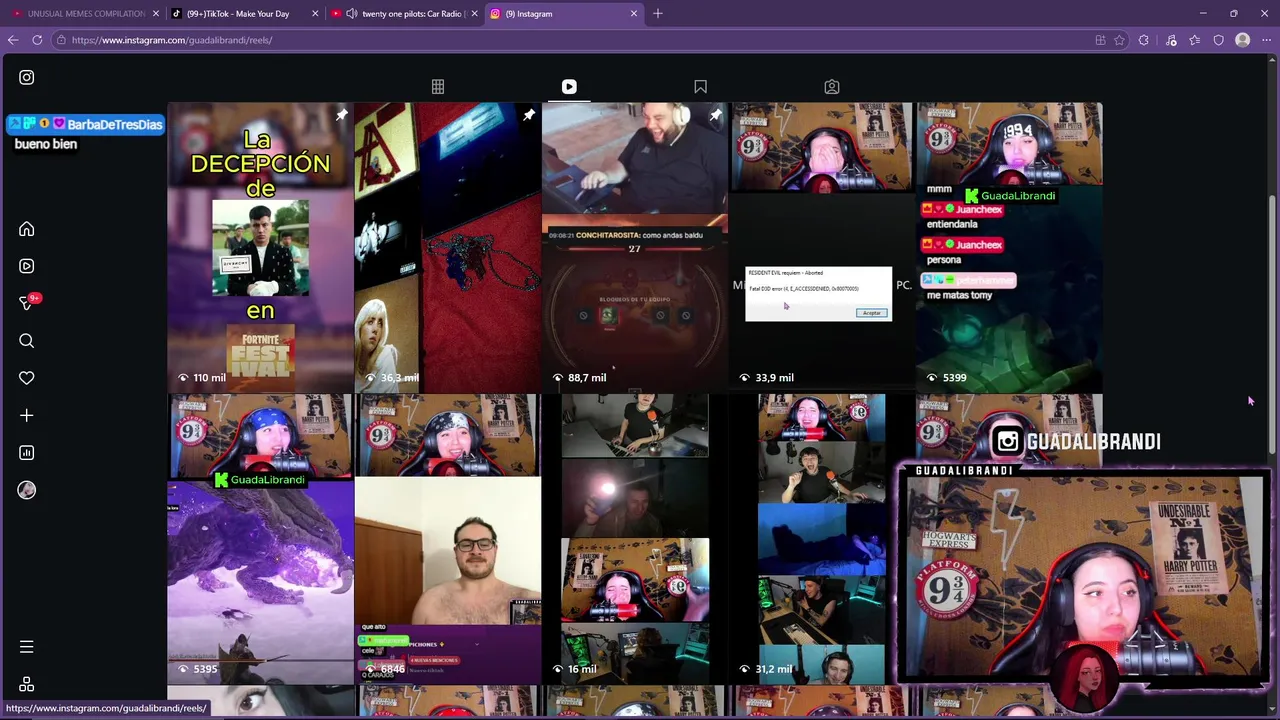Image resolution: width=1280 pixels, height=720 pixels.
Task: Open the reel with 16 mil views
Action: click(635, 539)
